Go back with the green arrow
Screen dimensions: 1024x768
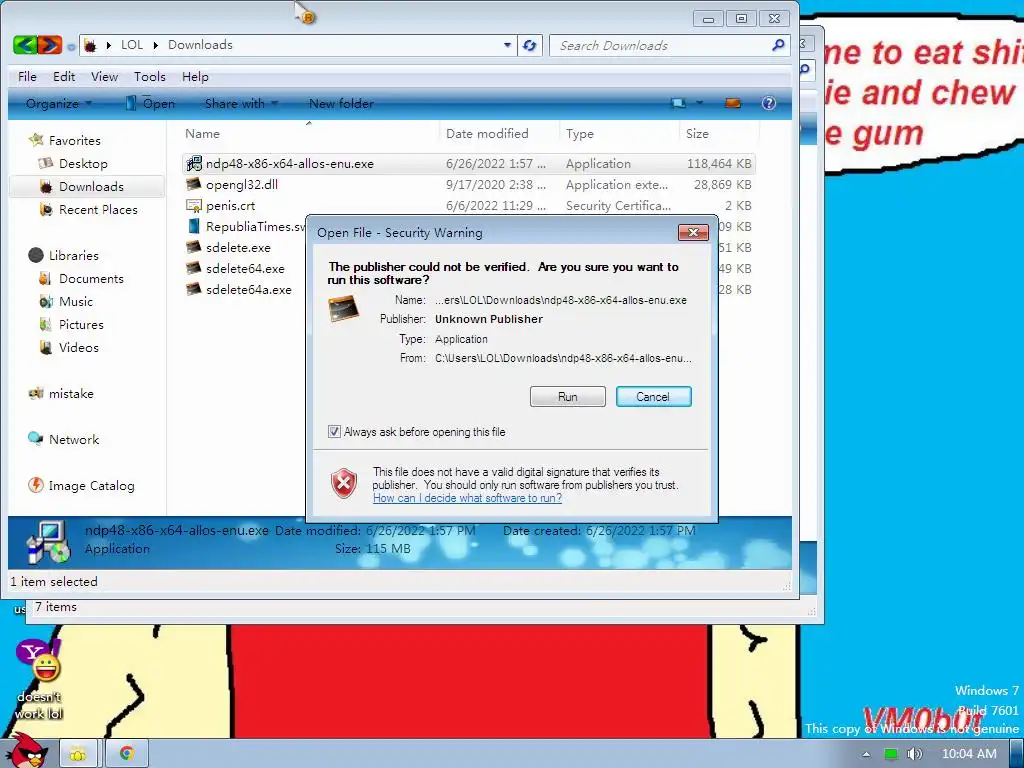coord(25,44)
